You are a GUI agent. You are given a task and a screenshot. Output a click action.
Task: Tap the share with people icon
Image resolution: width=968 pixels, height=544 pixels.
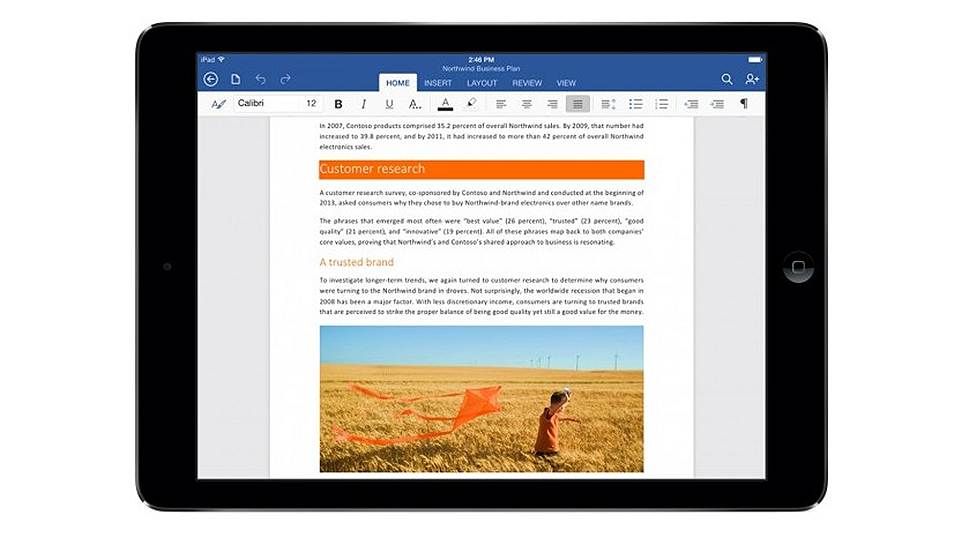tap(752, 80)
